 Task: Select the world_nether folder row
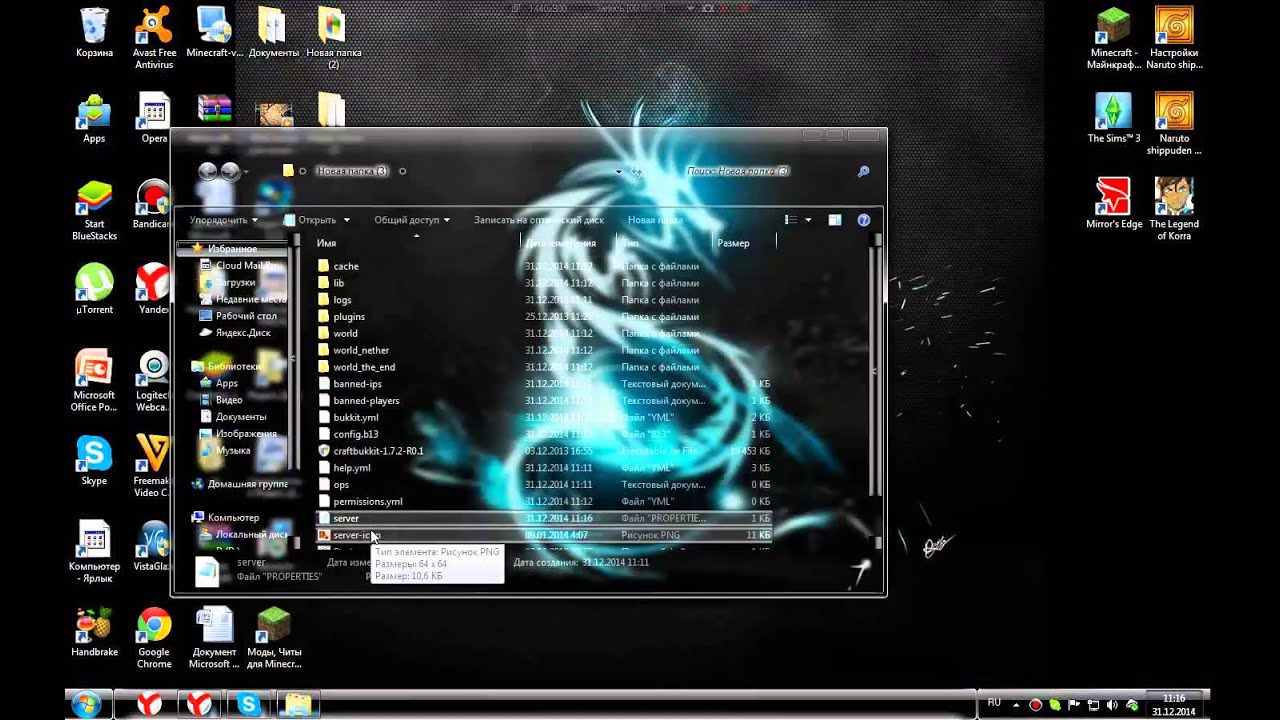click(x=544, y=350)
